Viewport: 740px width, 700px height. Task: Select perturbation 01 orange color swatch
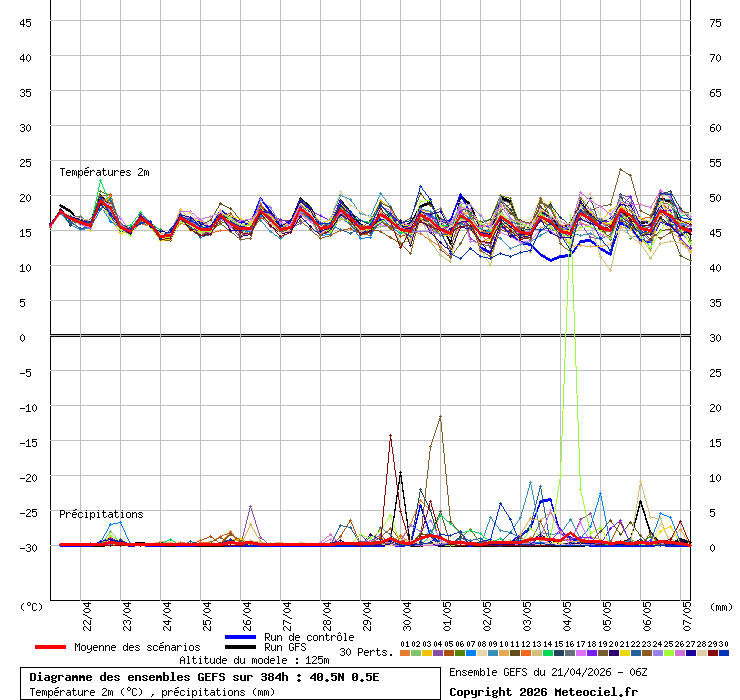click(x=404, y=653)
